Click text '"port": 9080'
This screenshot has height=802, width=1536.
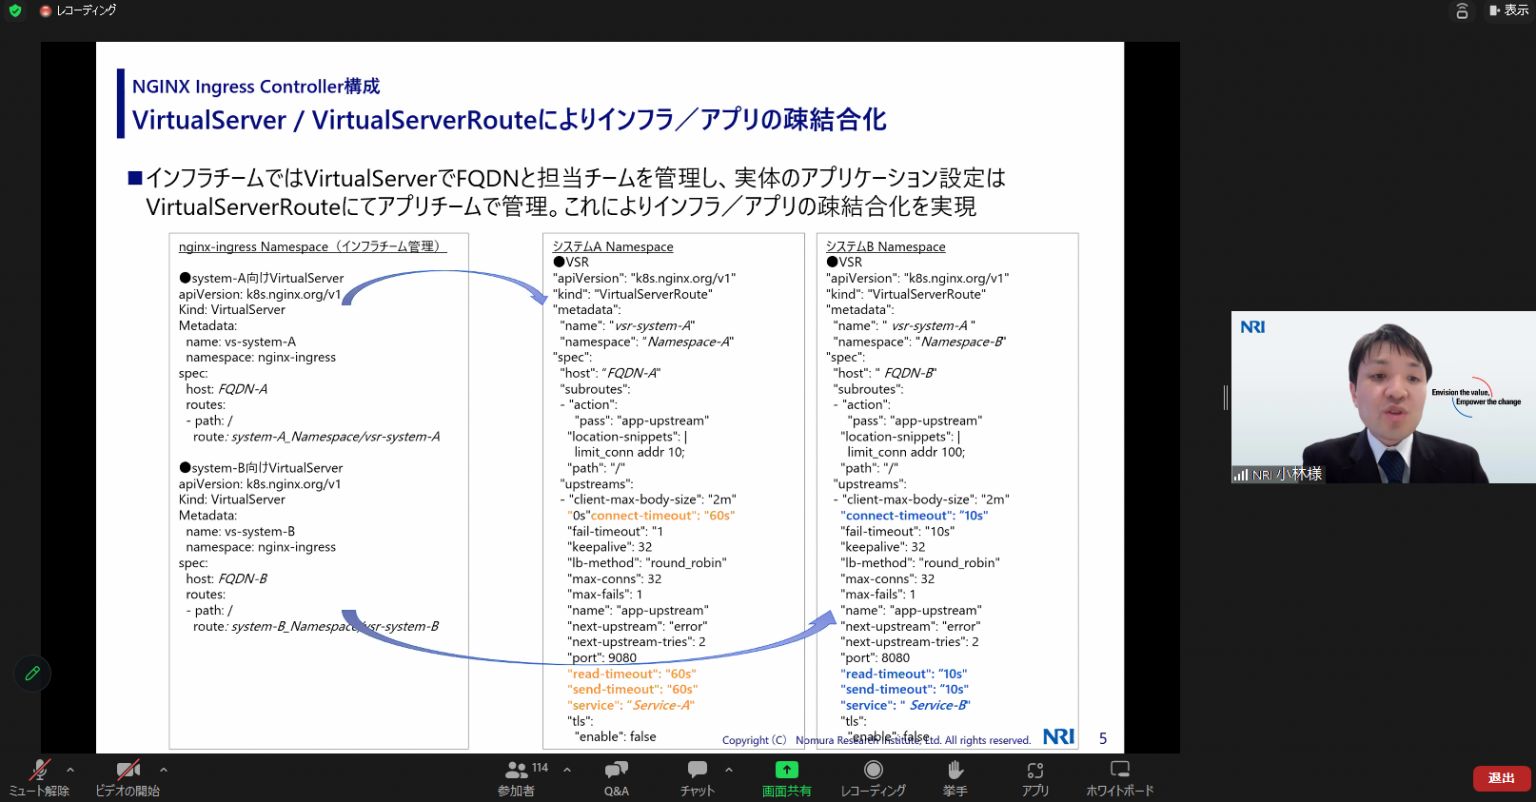pos(602,657)
